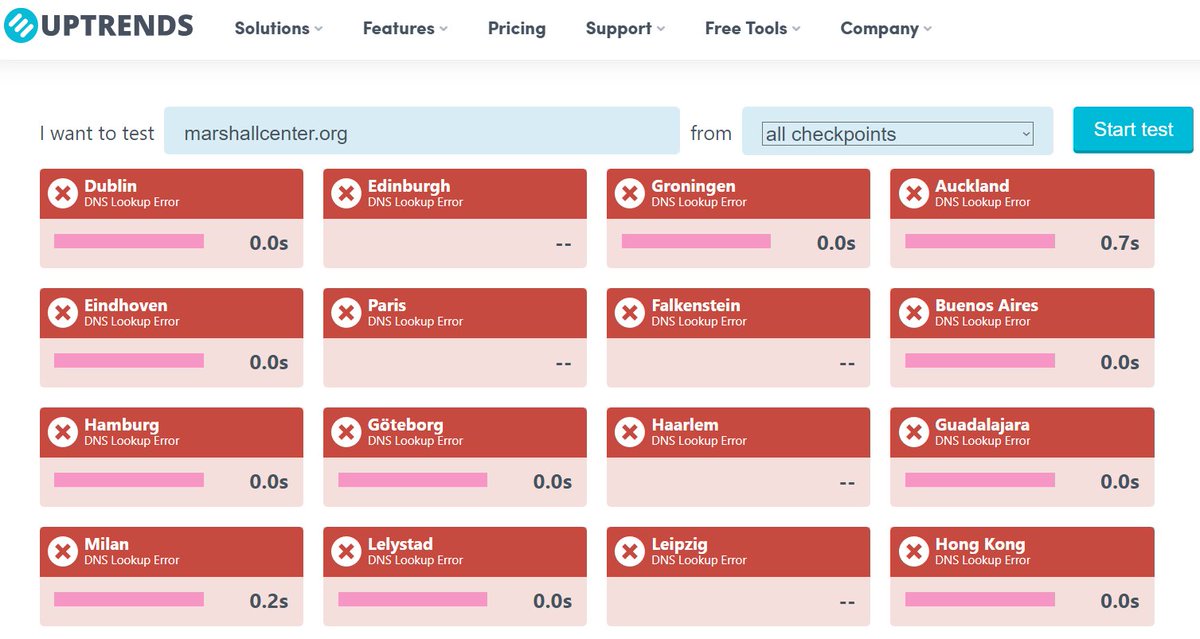The height and width of the screenshot is (639, 1200).
Task: Click the Milan load time bar
Action: 129,599
